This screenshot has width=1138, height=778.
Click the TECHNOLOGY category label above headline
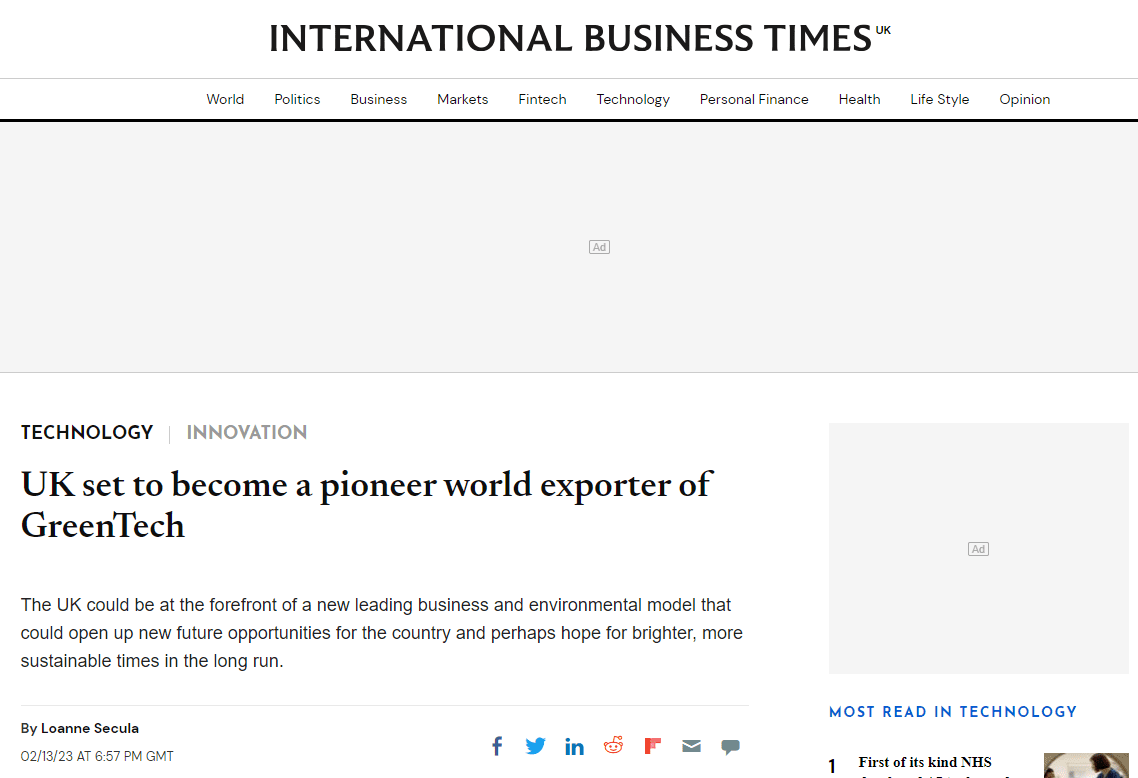(x=87, y=433)
